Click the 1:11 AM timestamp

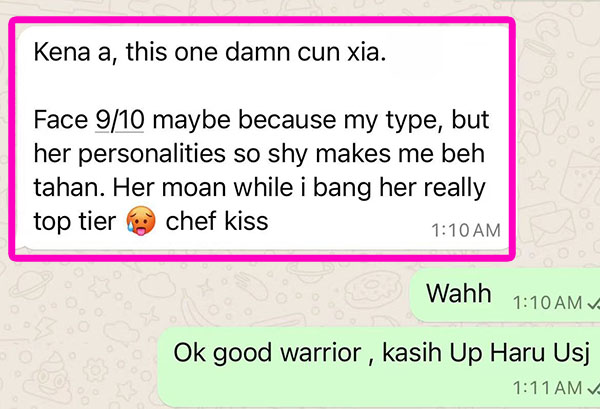coord(547,388)
